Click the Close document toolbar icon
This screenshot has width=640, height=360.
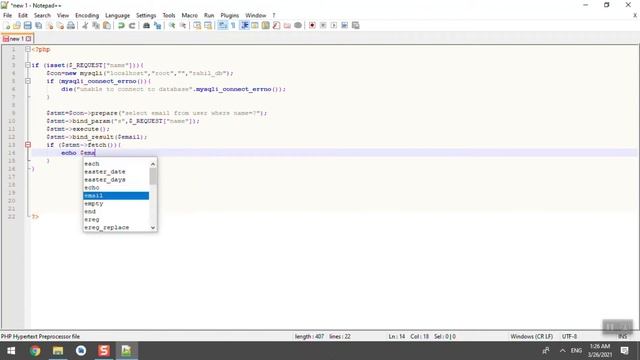pyautogui.click(x=49, y=25)
